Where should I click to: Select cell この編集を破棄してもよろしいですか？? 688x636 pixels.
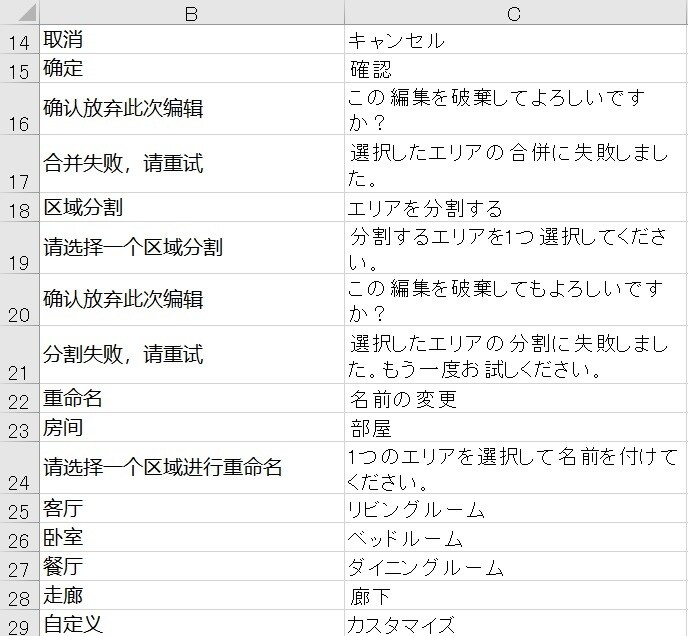point(516,299)
